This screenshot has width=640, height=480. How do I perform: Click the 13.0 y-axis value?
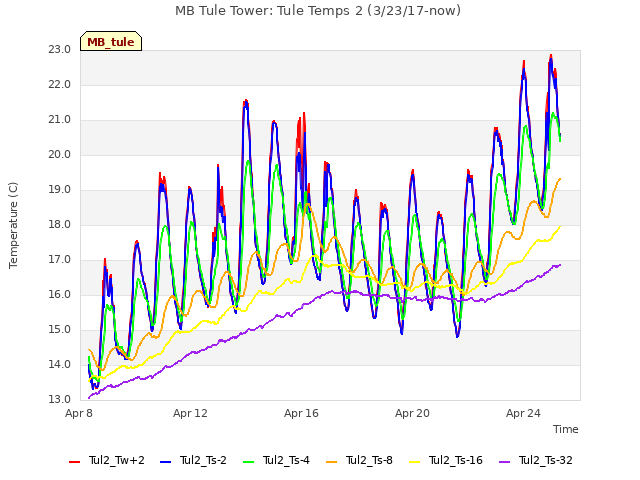(60, 400)
